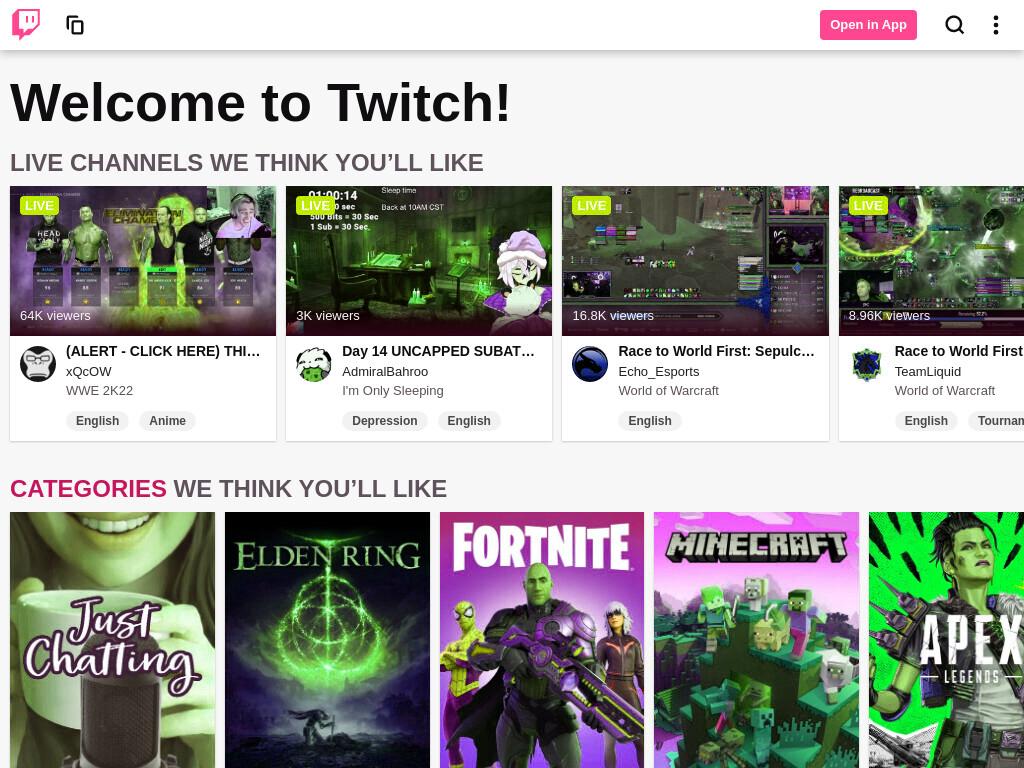The width and height of the screenshot is (1024, 768).
Task: Open the Echo_Esports channel name link
Action: tap(658, 372)
